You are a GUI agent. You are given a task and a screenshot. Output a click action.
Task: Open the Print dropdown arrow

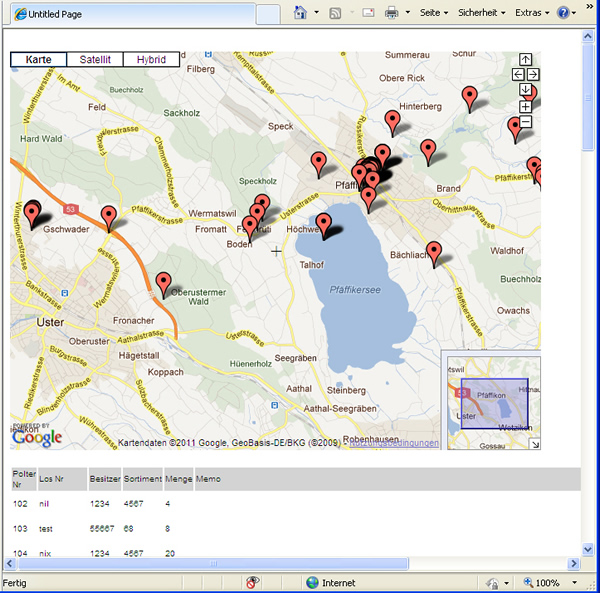point(408,13)
